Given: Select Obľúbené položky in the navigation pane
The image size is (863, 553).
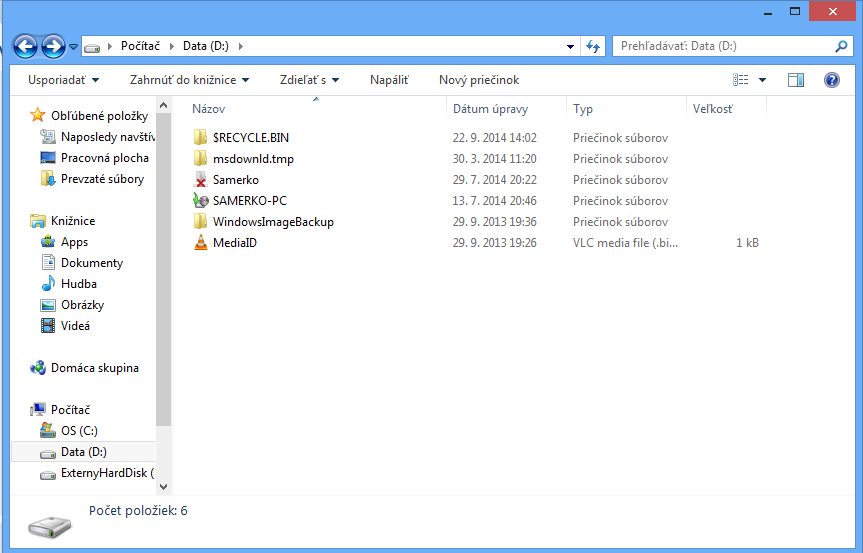Looking at the screenshot, I should tap(100, 116).
